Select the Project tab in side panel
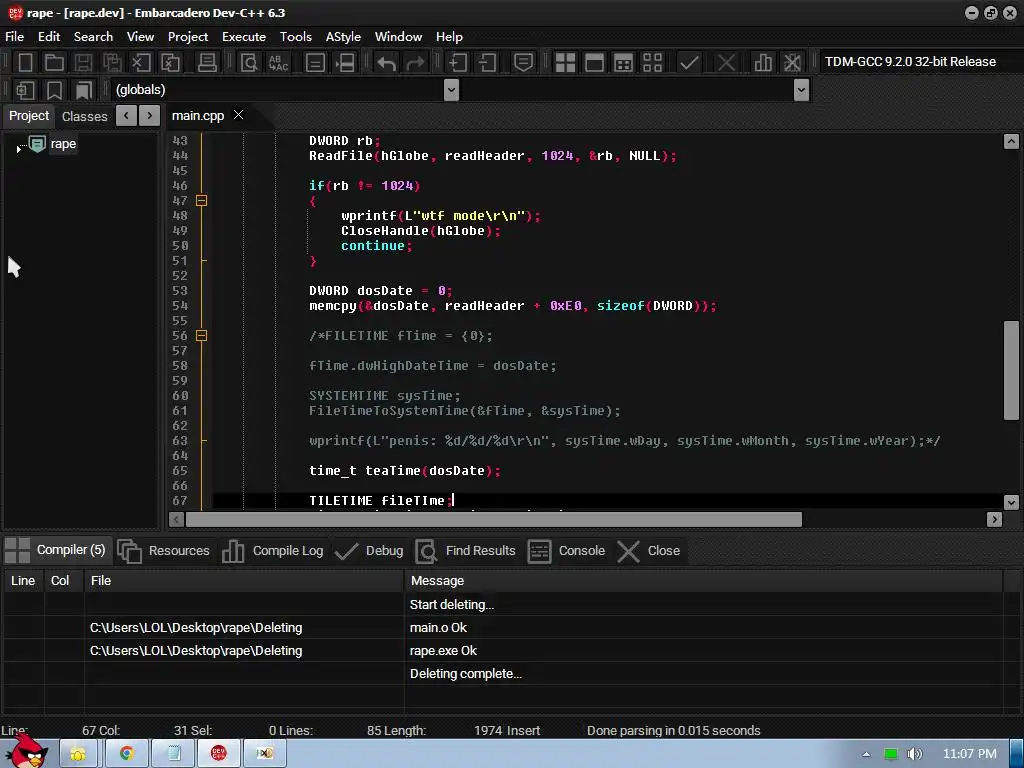Screen dimensions: 1024x768 point(29,116)
